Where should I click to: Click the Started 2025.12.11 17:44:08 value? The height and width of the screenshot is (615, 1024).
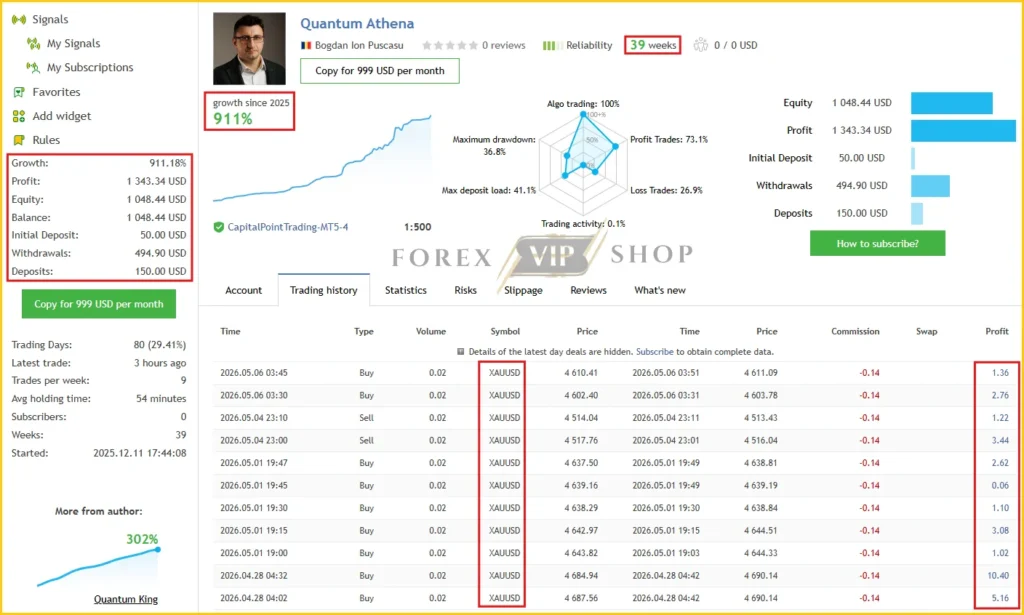140,453
